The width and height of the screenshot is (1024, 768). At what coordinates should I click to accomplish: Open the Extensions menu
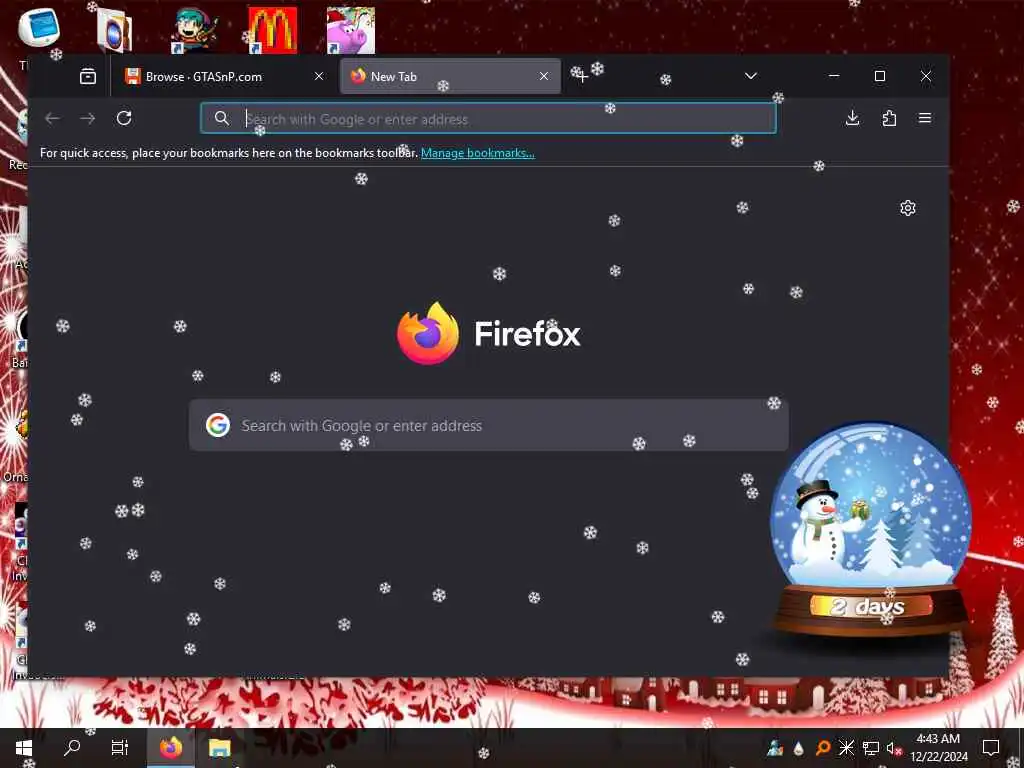coord(889,118)
